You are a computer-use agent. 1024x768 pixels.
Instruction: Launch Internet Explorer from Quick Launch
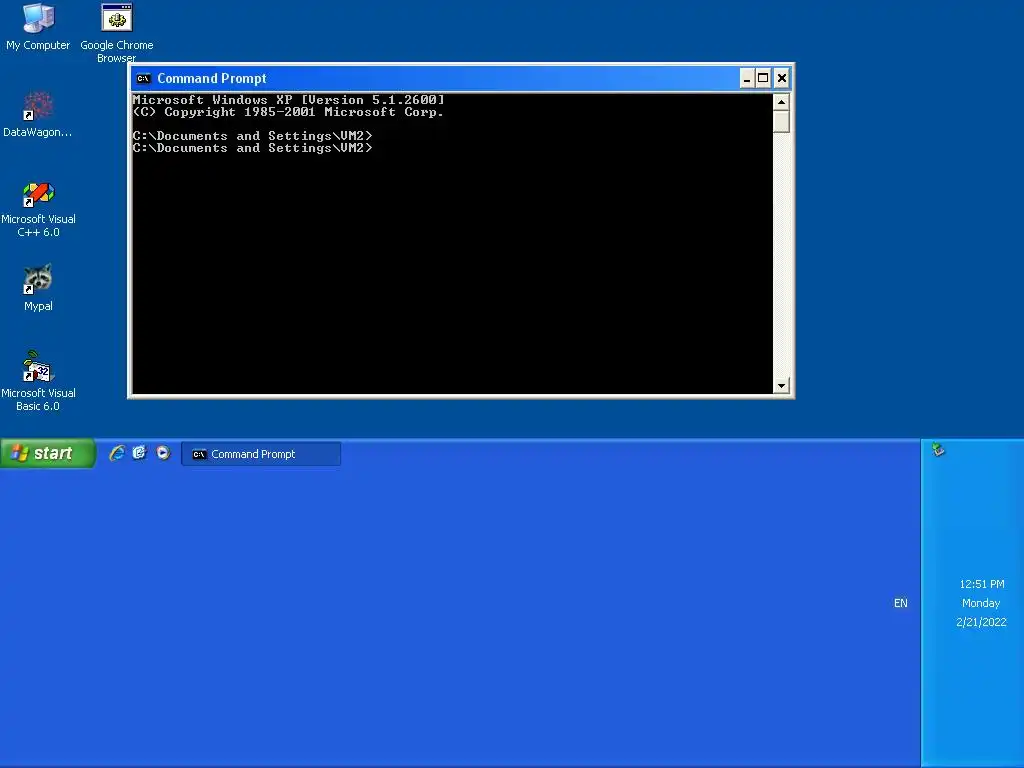point(117,453)
